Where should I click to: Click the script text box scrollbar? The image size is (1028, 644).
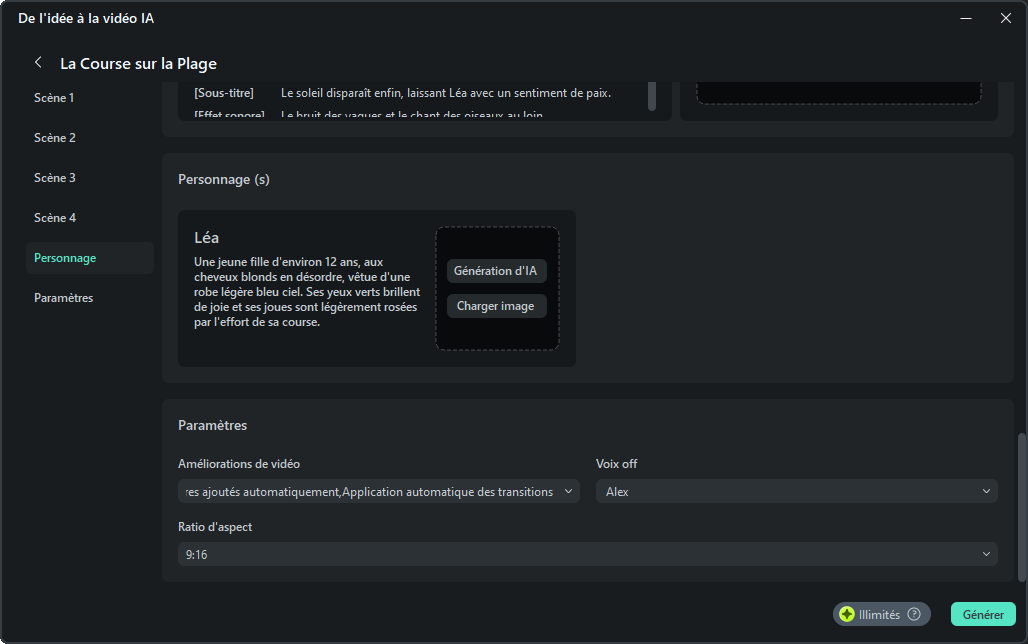pyautogui.click(x=652, y=96)
